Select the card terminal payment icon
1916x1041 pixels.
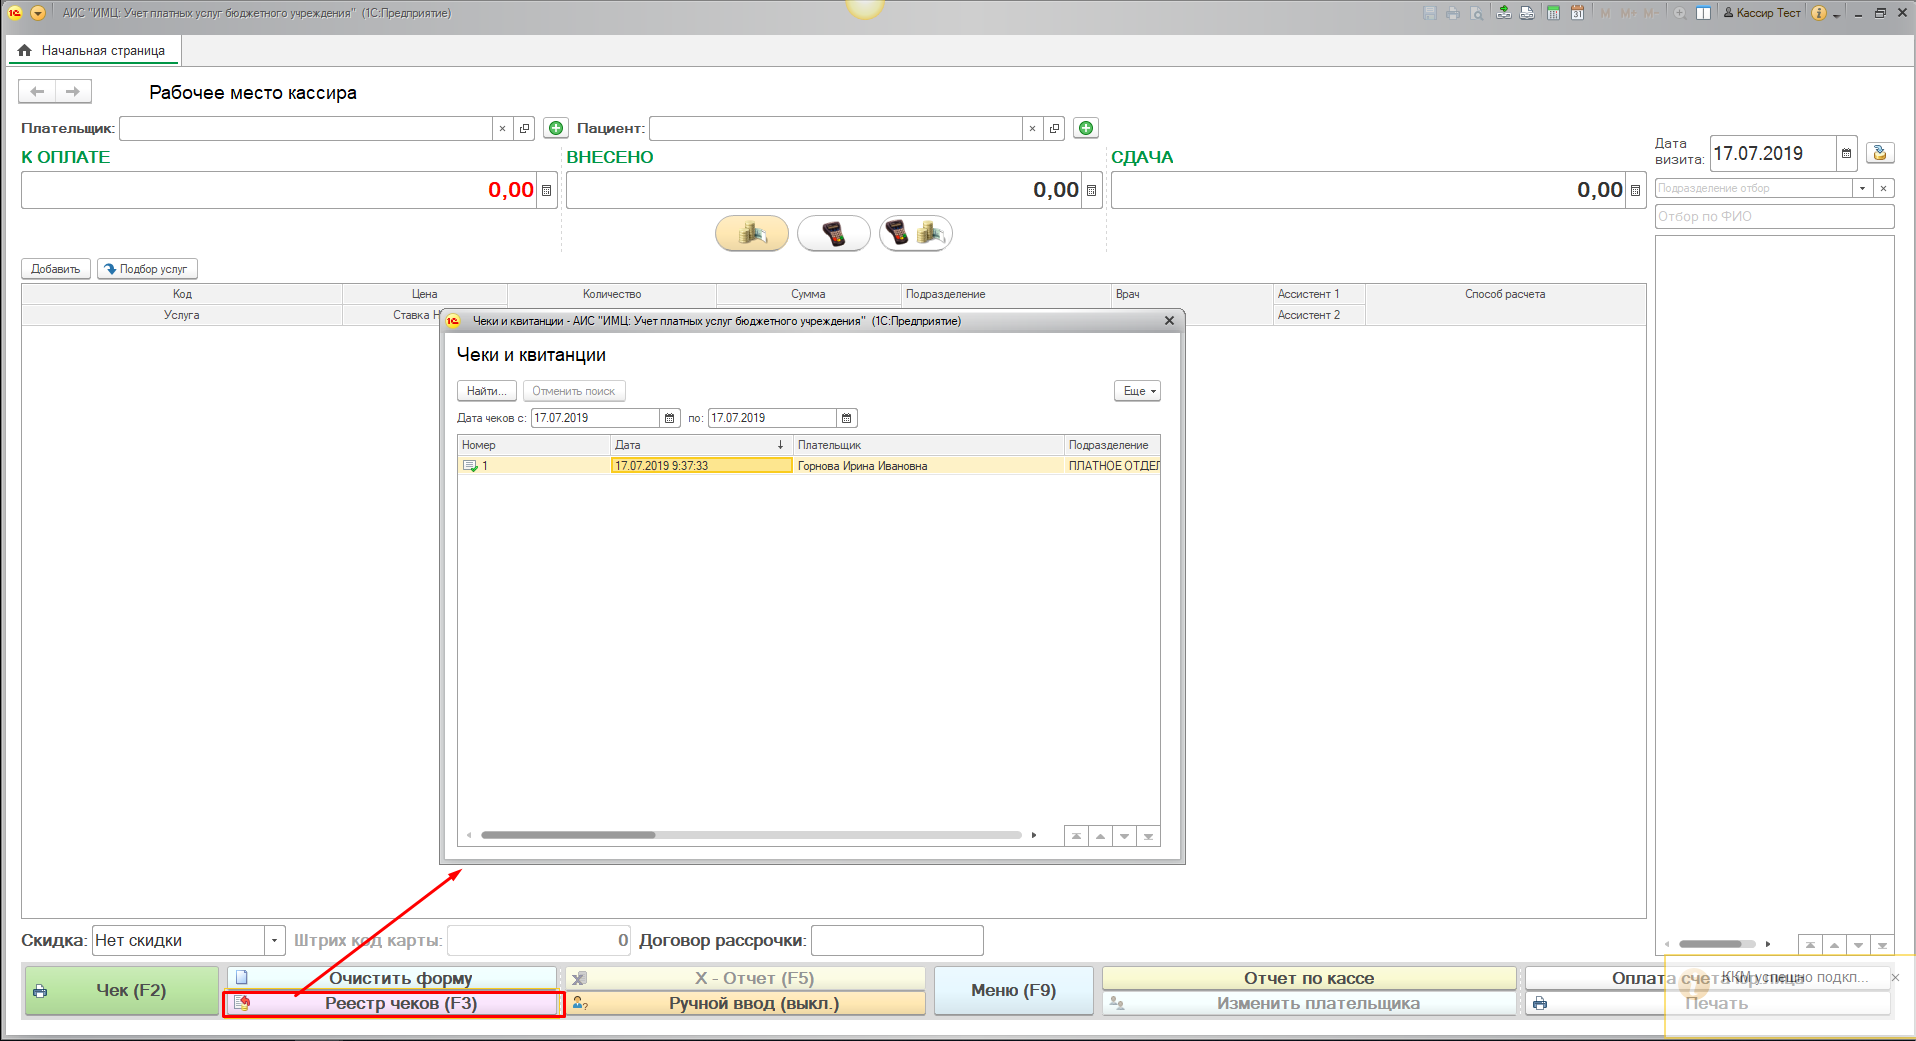833,234
